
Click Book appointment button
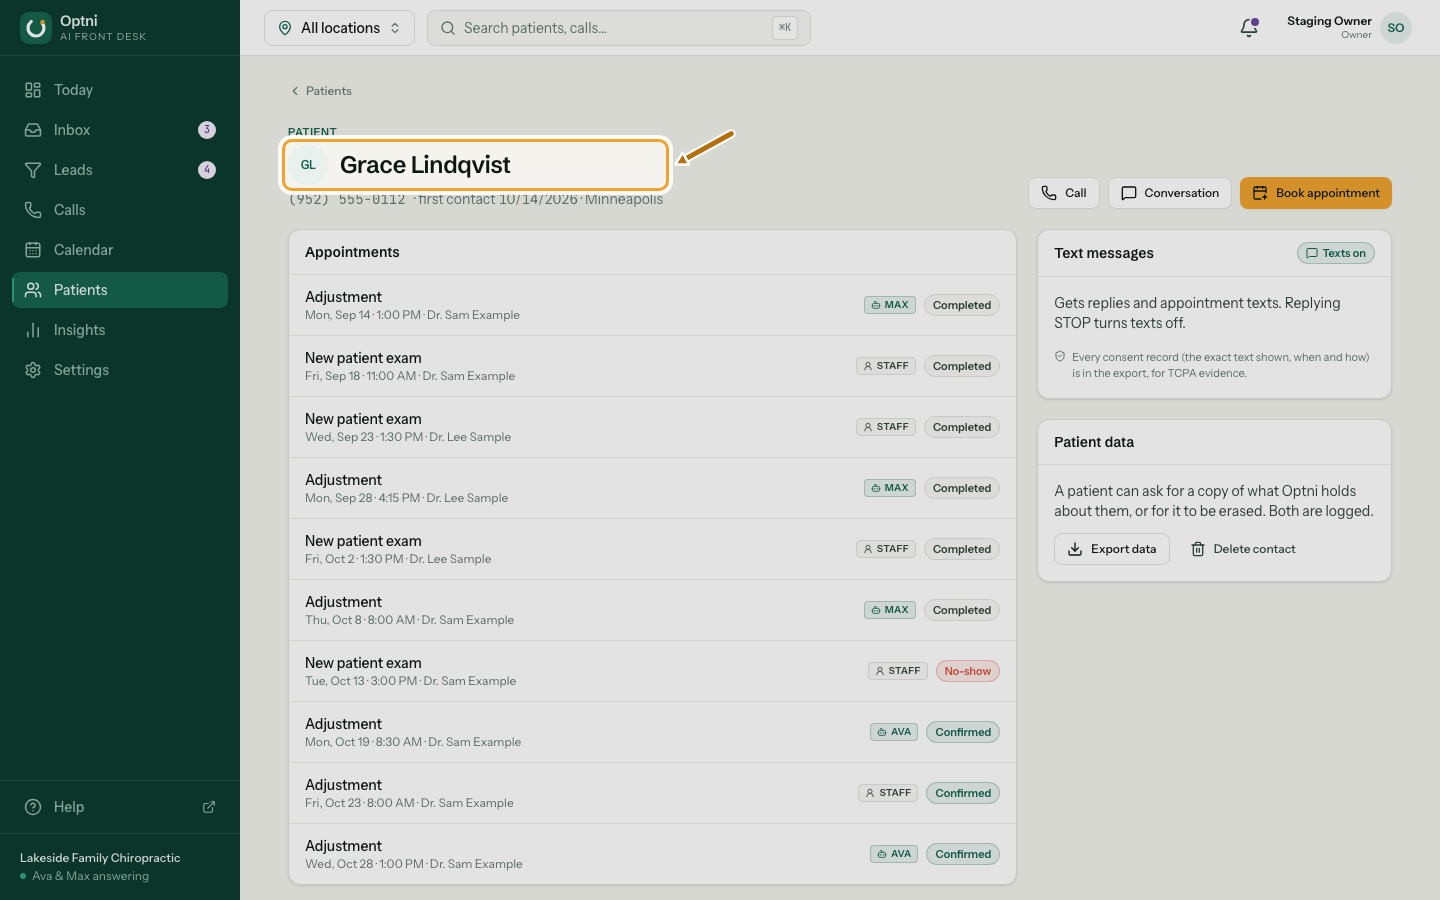pos(1316,193)
